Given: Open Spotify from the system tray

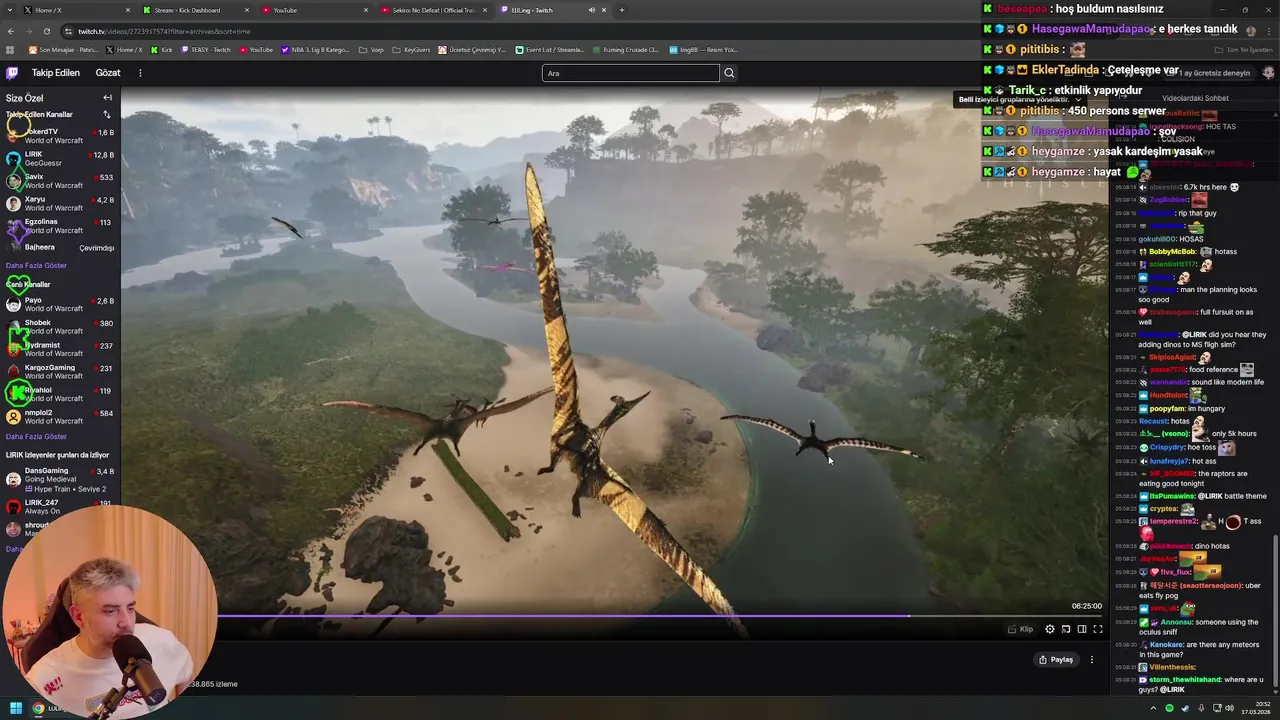Looking at the screenshot, I should 1169,708.
